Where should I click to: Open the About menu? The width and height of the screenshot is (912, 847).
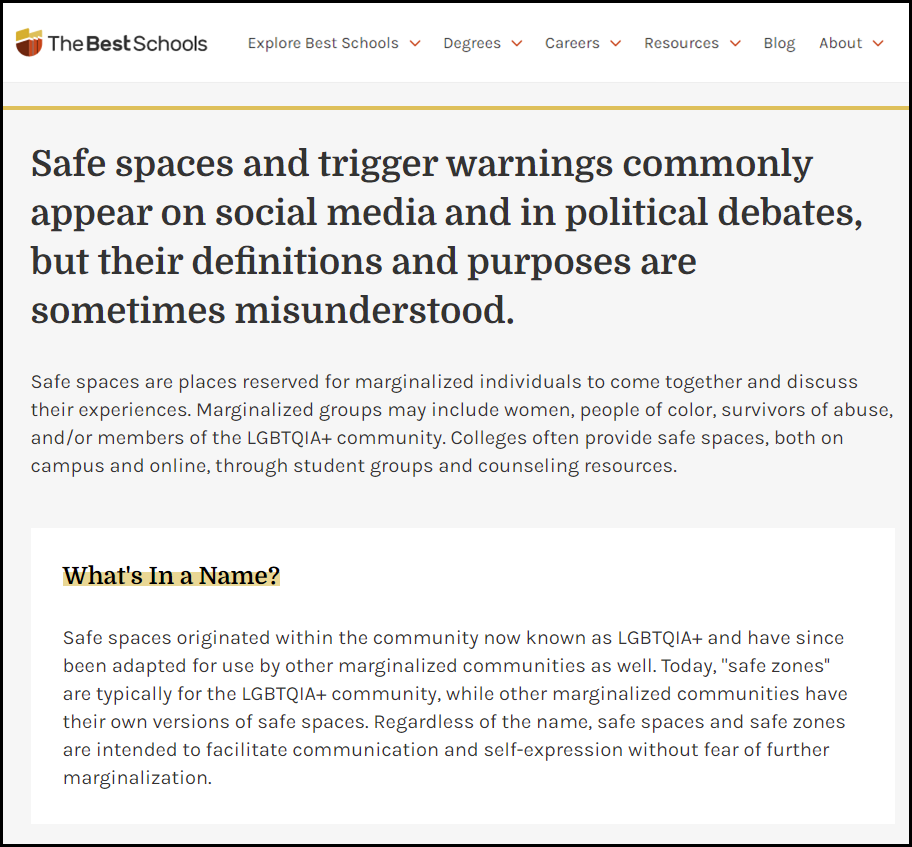840,43
